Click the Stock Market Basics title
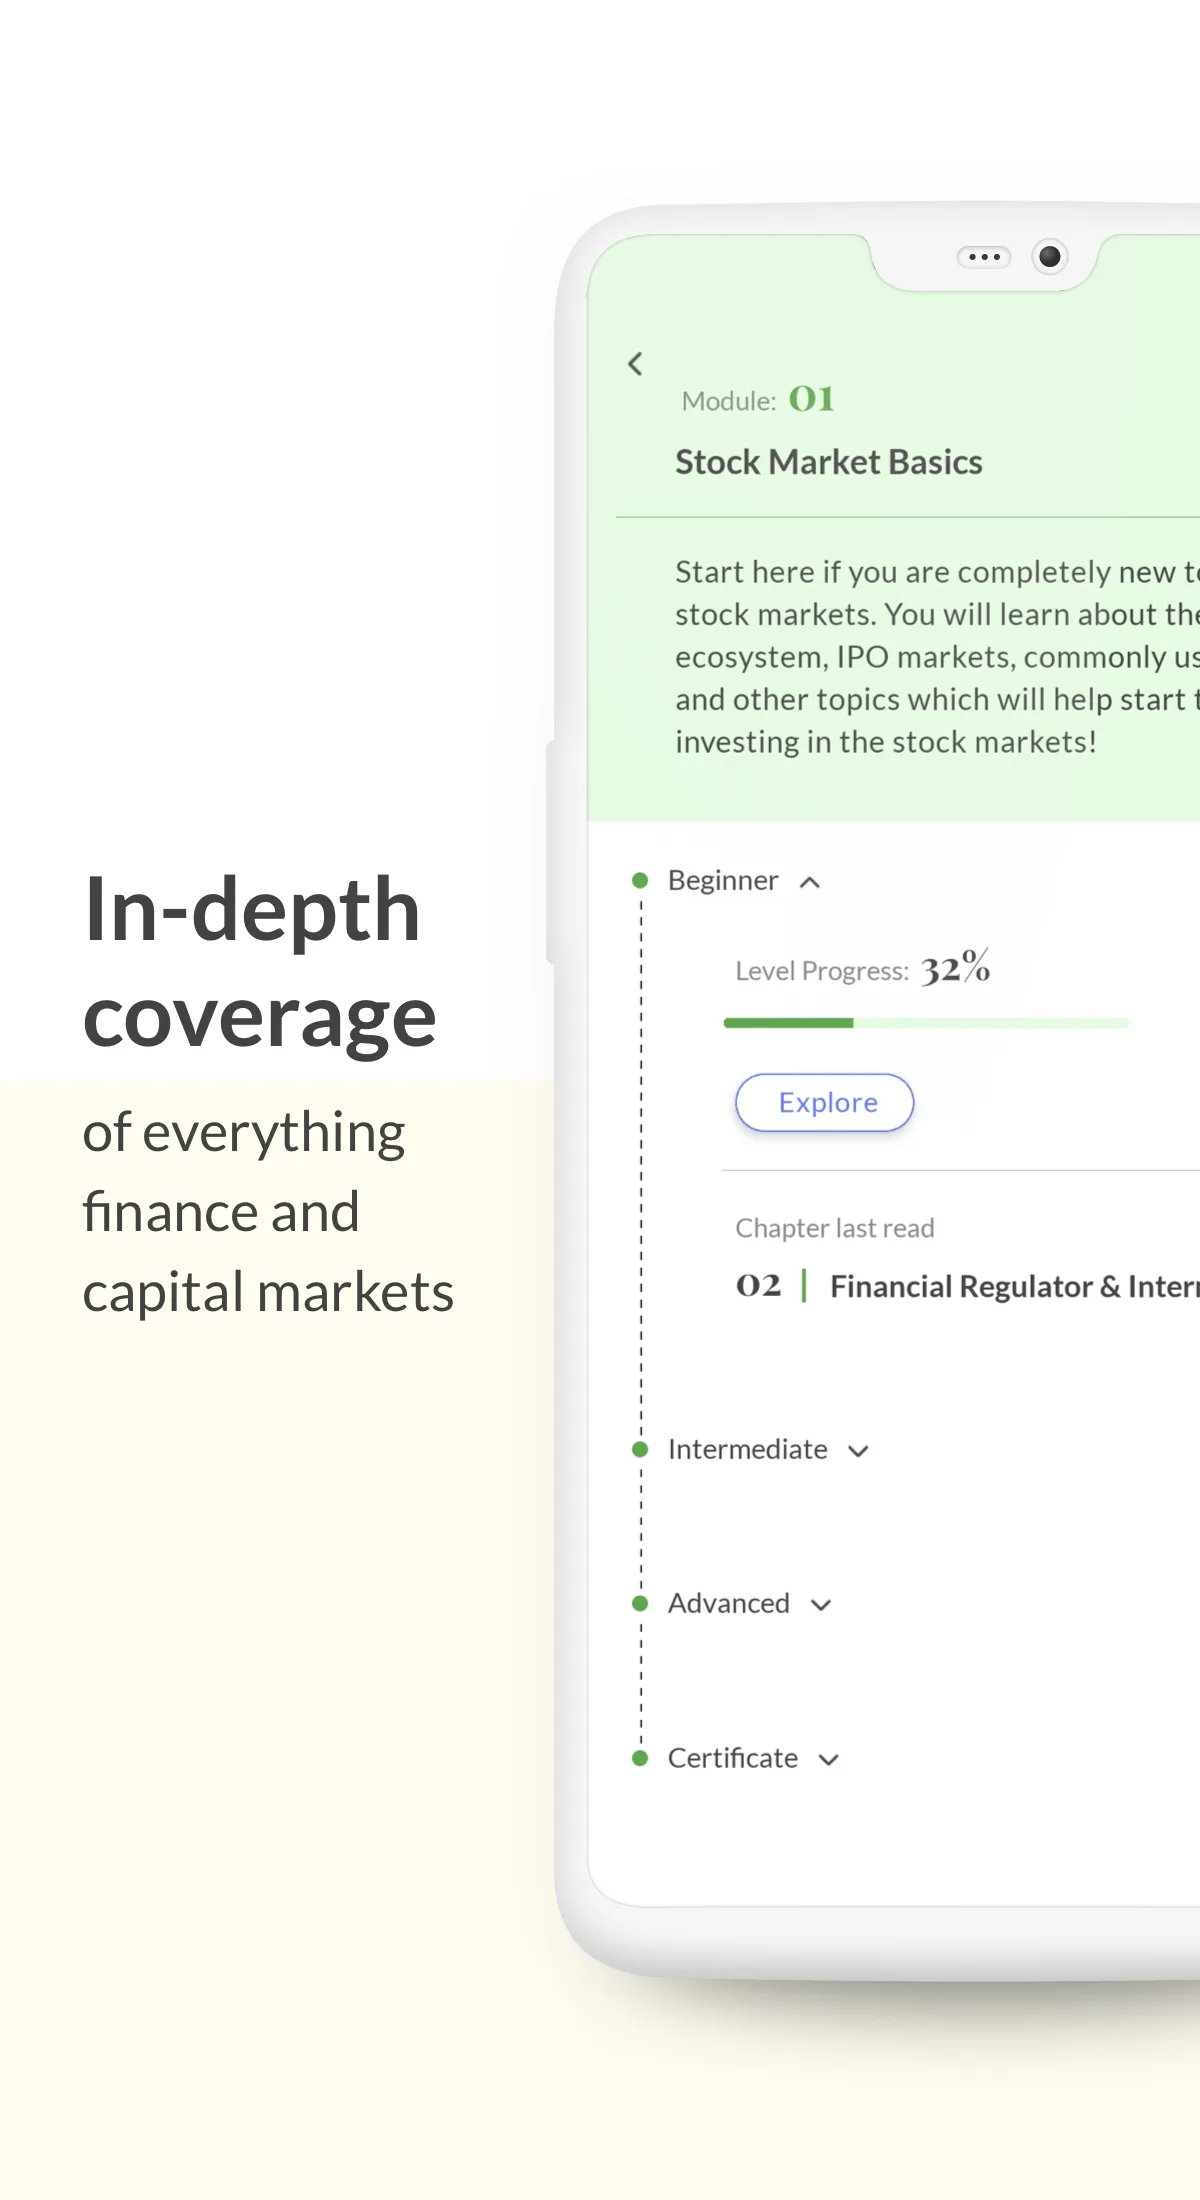The width and height of the screenshot is (1200, 2200). click(x=829, y=462)
